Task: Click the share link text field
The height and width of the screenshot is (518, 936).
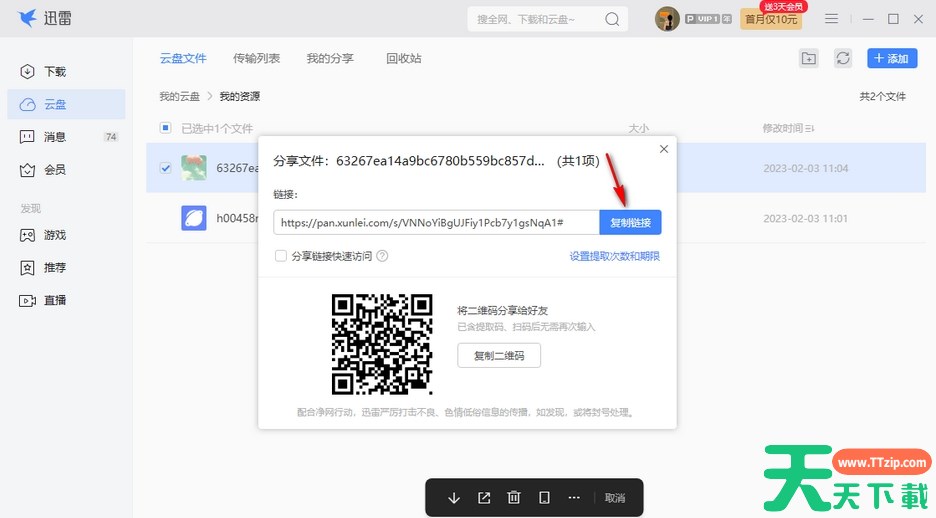Action: (436, 223)
